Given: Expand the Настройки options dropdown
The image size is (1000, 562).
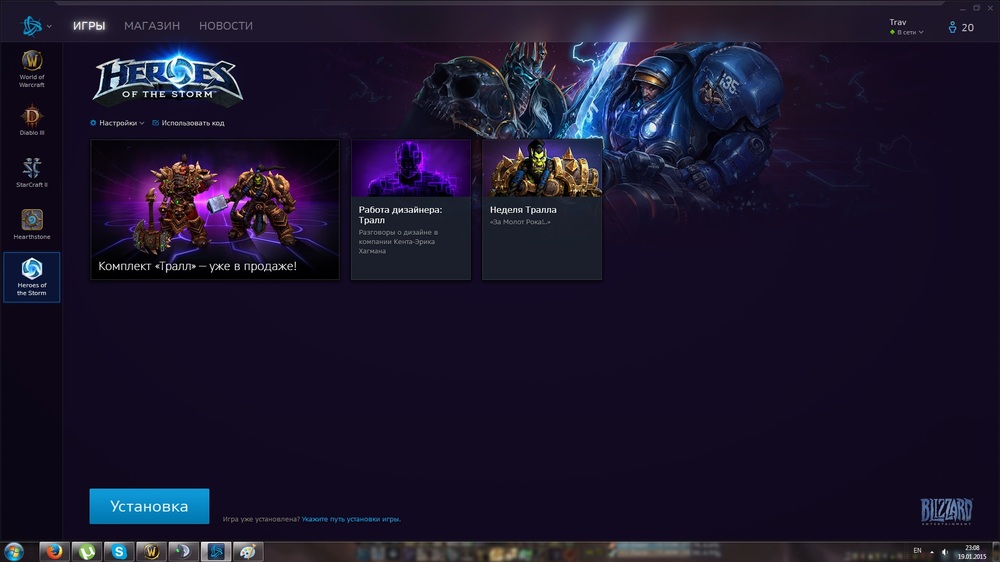Looking at the screenshot, I should click(118, 123).
